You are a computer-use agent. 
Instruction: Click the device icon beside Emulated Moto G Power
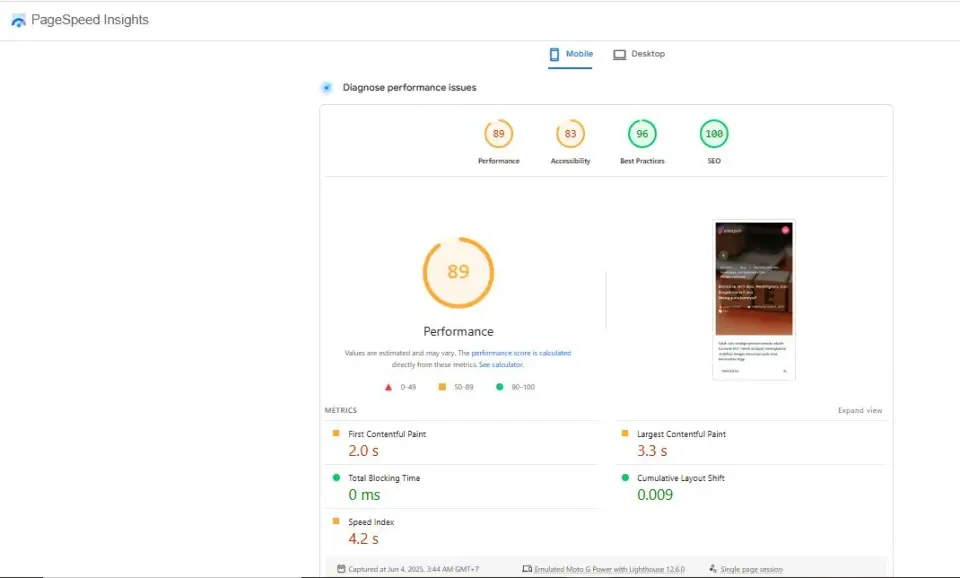(x=527, y=569)
